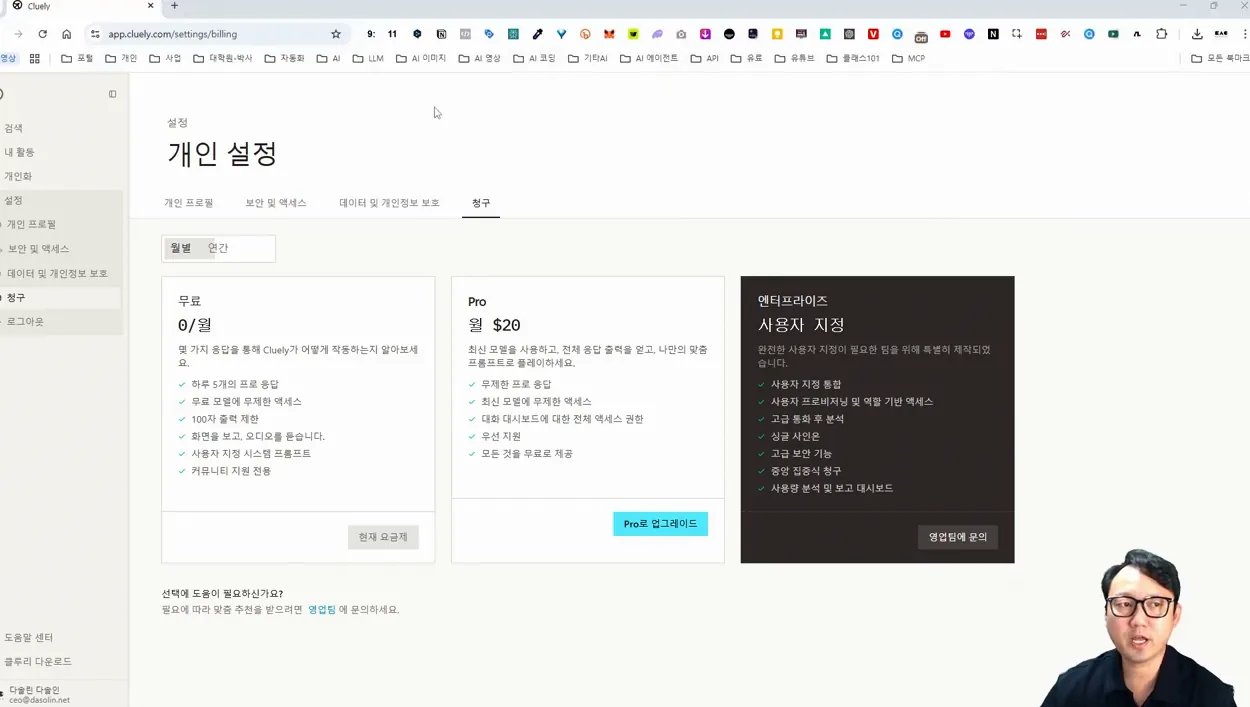
Task: Open 도움말 센터 in sidebar
Action: click(x=29, y=637)
